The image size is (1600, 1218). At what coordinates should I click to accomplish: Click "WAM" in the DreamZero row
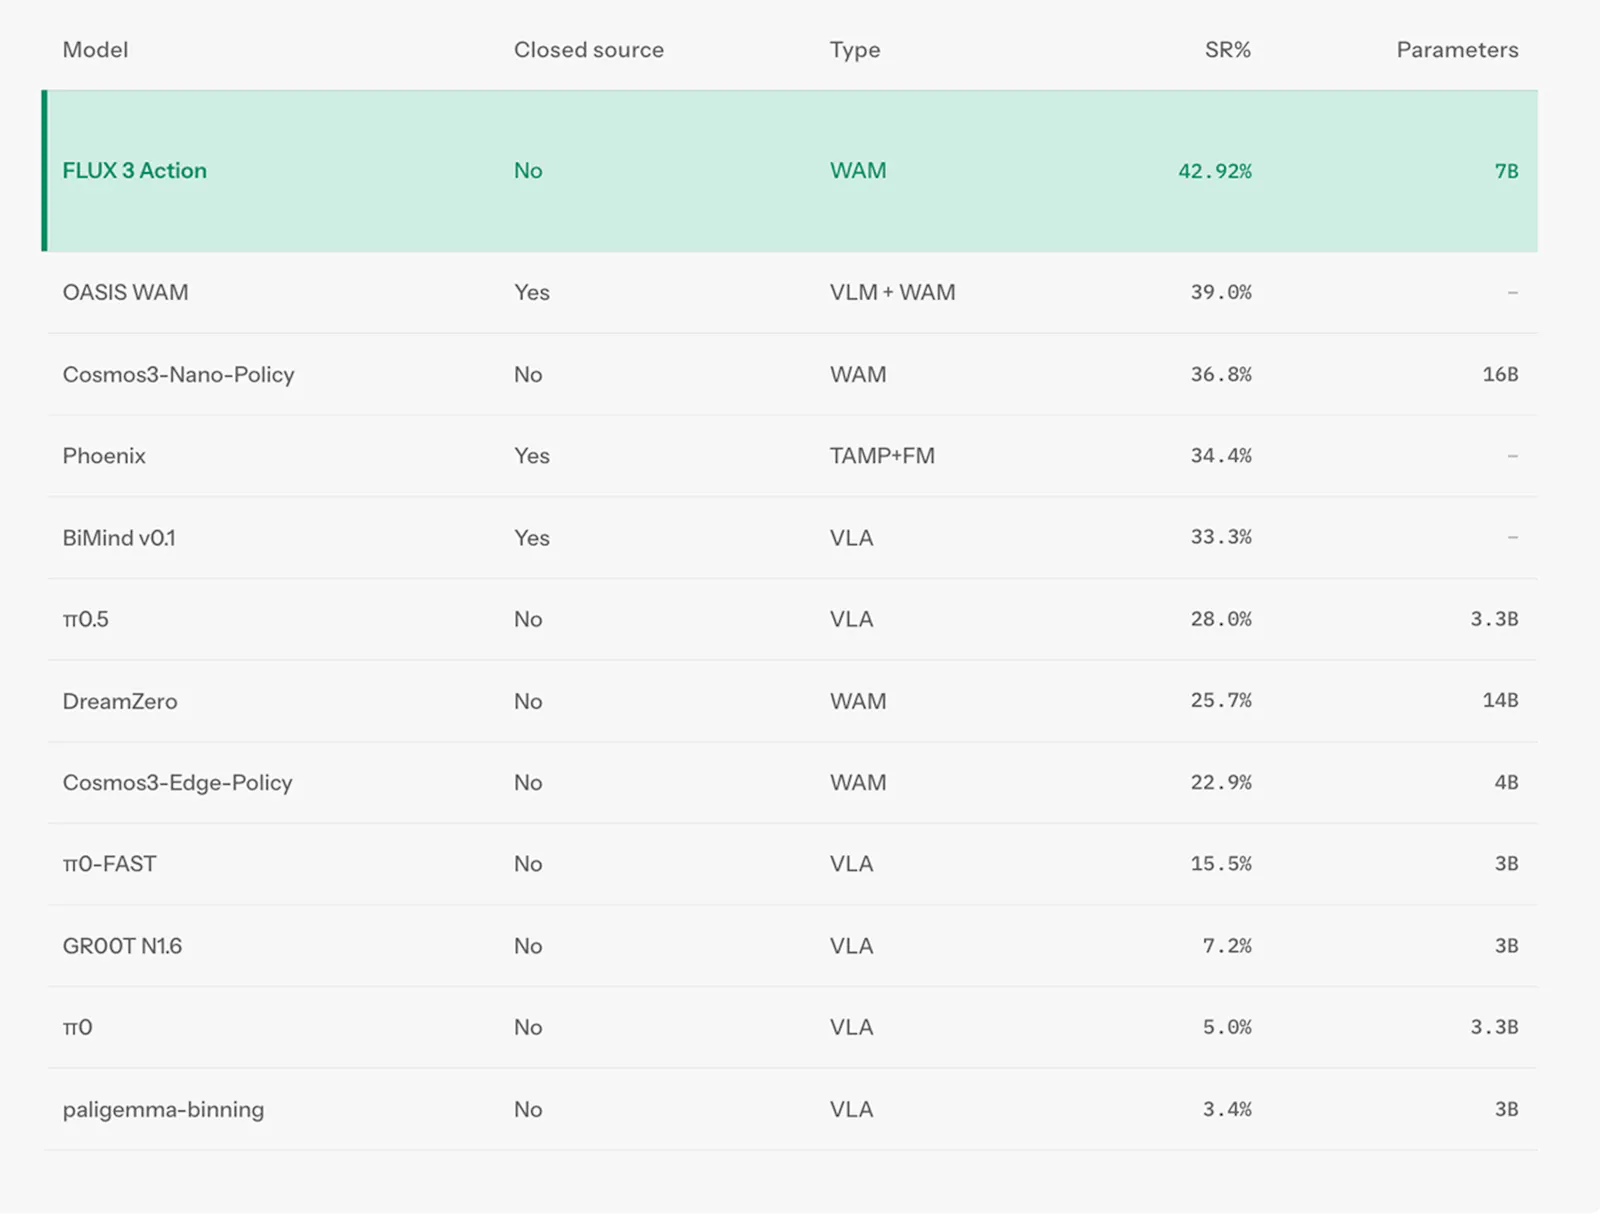(x=858, y=702)
